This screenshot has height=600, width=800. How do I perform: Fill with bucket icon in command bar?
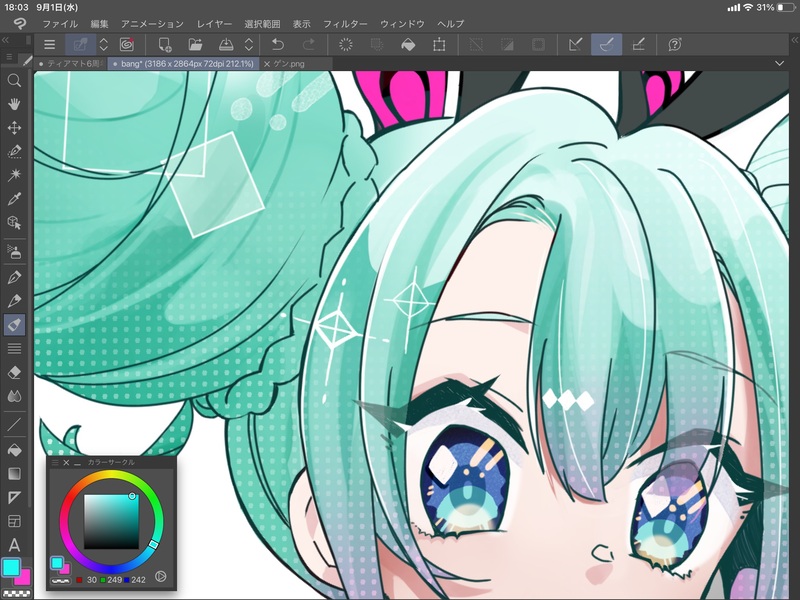408,45
